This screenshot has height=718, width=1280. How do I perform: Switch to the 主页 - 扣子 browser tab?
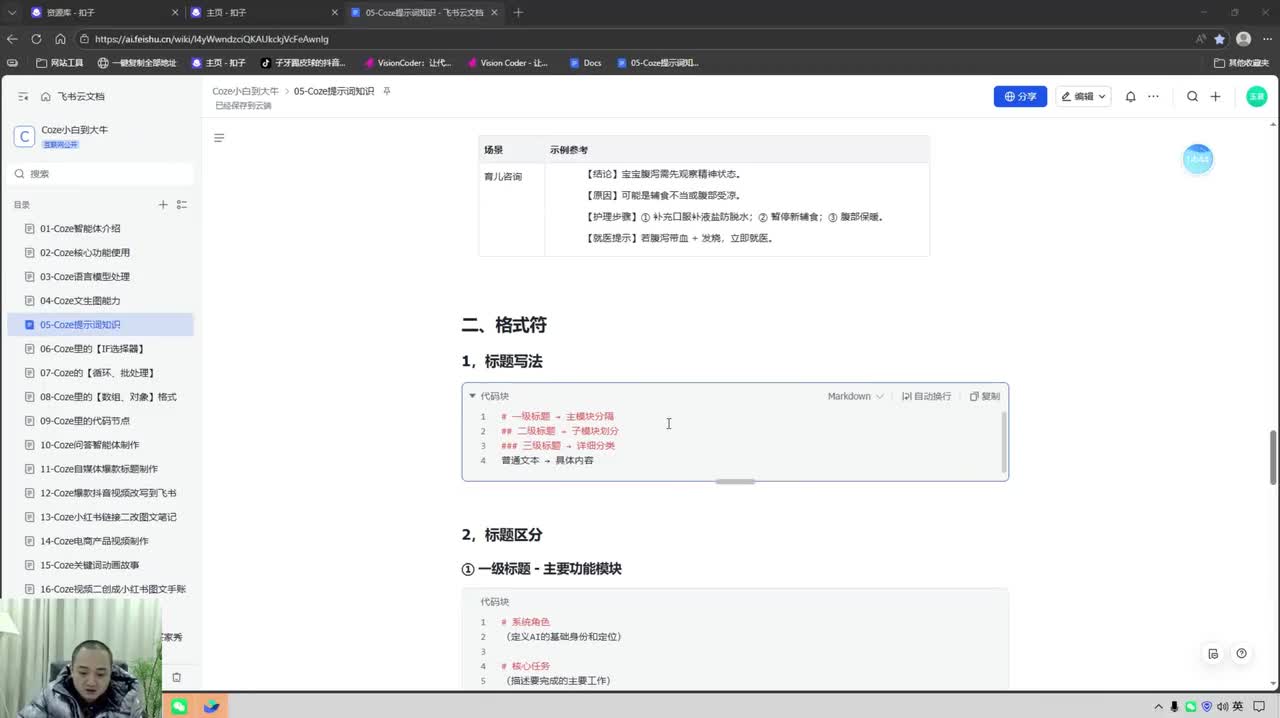[265, 12]
